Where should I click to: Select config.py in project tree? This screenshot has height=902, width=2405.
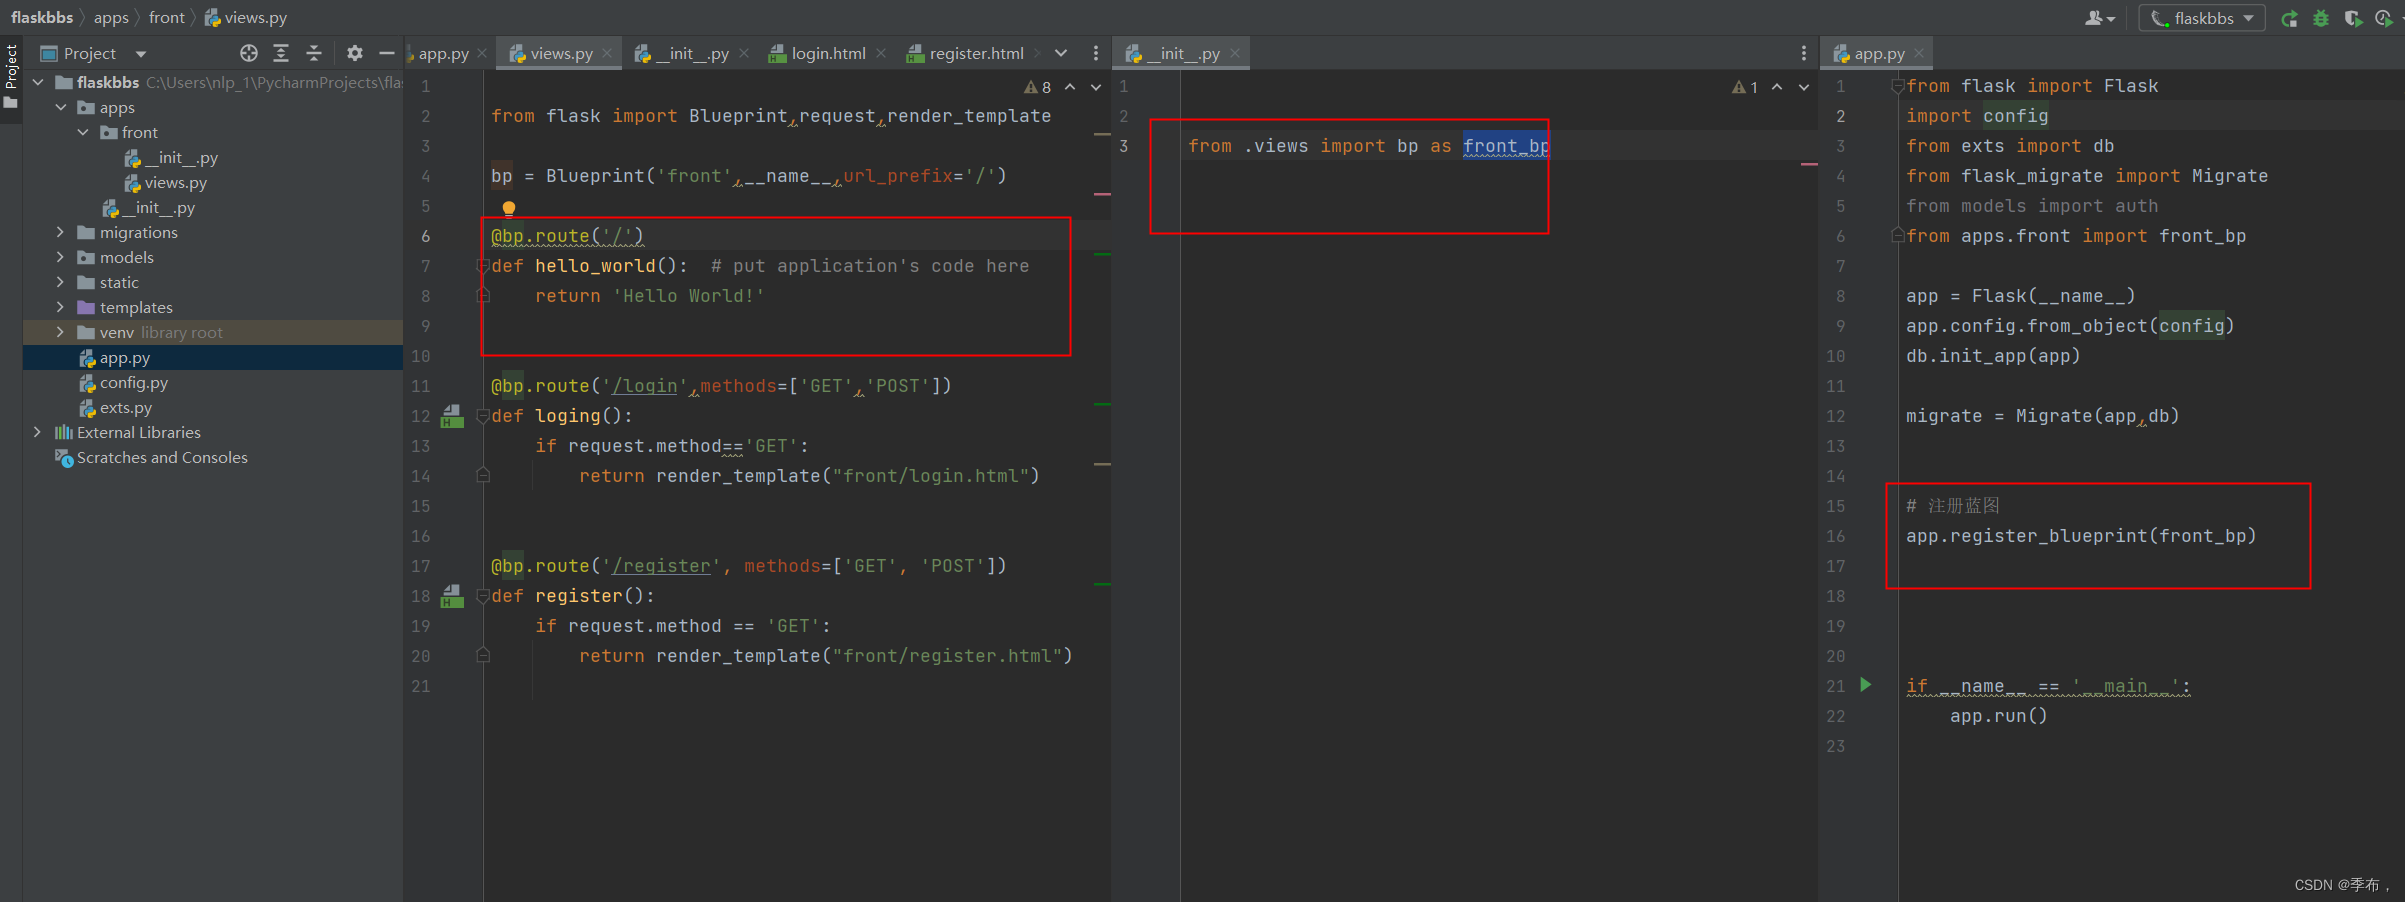pyautogui.click(x=124, y=382)
